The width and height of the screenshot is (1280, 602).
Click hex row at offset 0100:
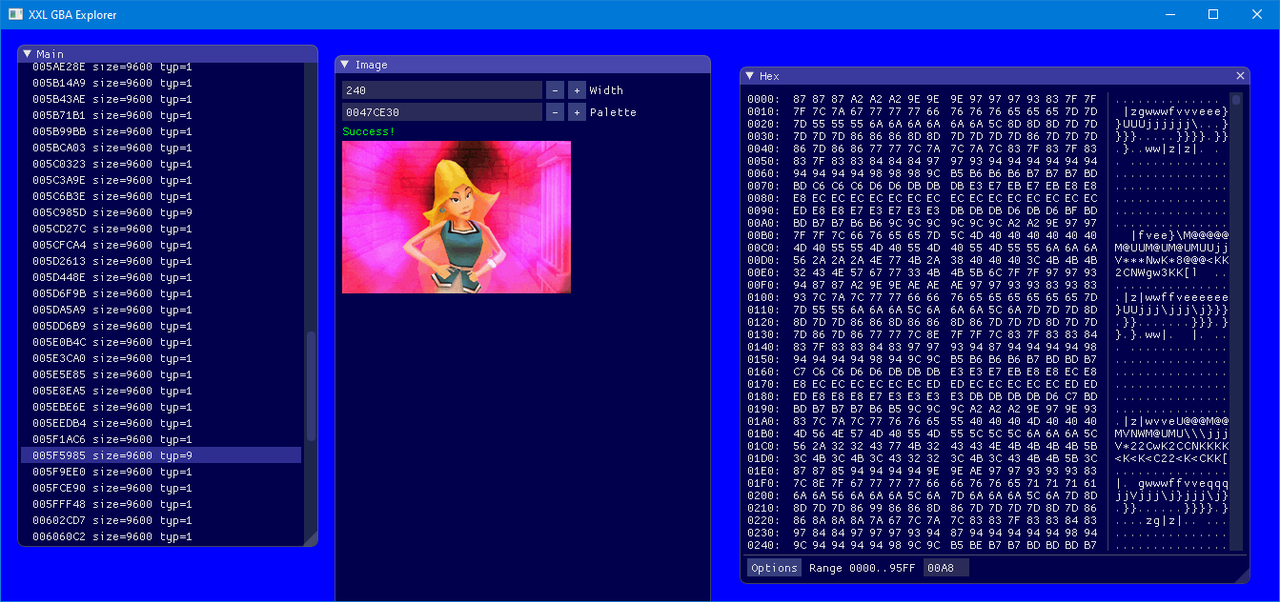click(988, 297)
